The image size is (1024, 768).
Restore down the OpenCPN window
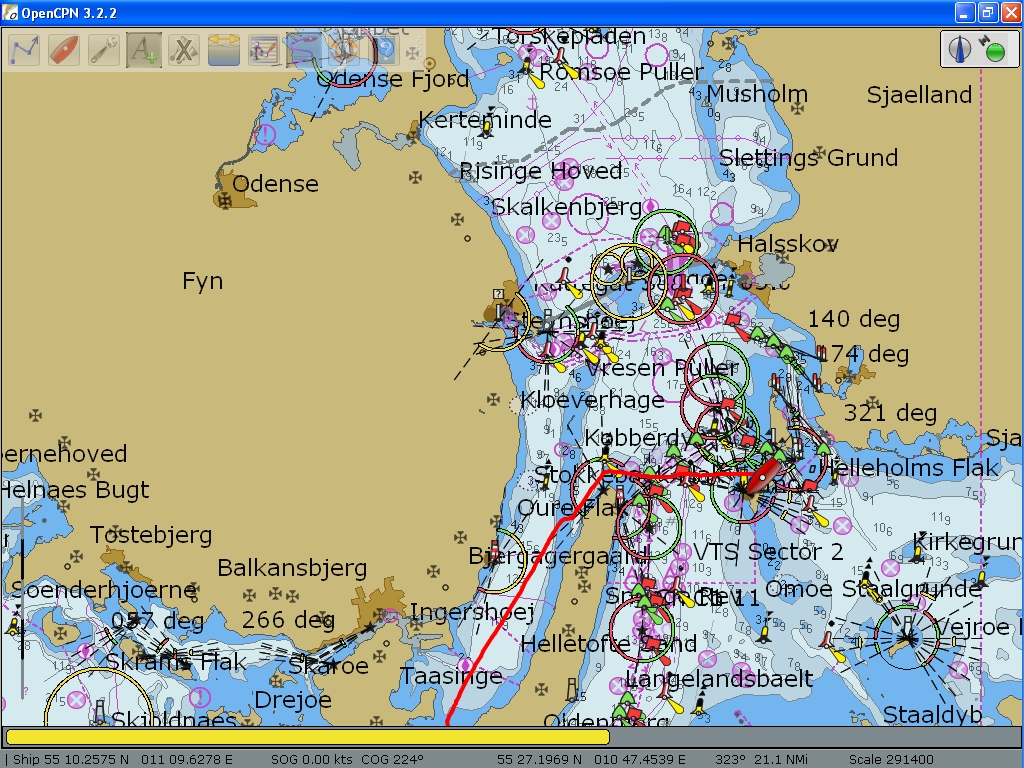pyautogui.click(x=988, y=12)
